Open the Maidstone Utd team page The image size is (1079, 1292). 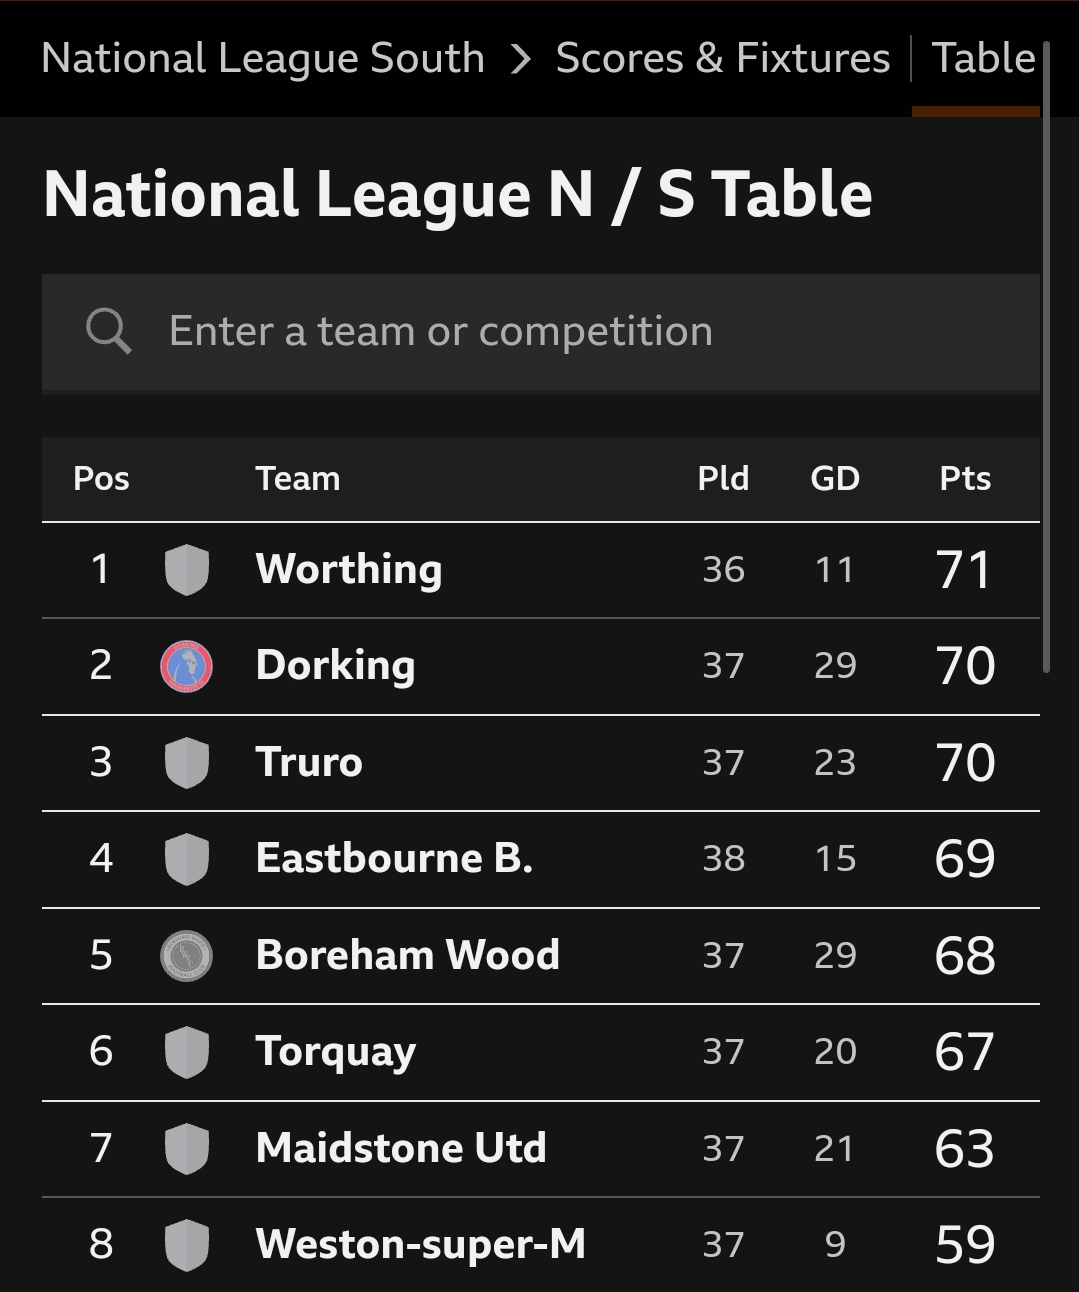coord(401,1148)
